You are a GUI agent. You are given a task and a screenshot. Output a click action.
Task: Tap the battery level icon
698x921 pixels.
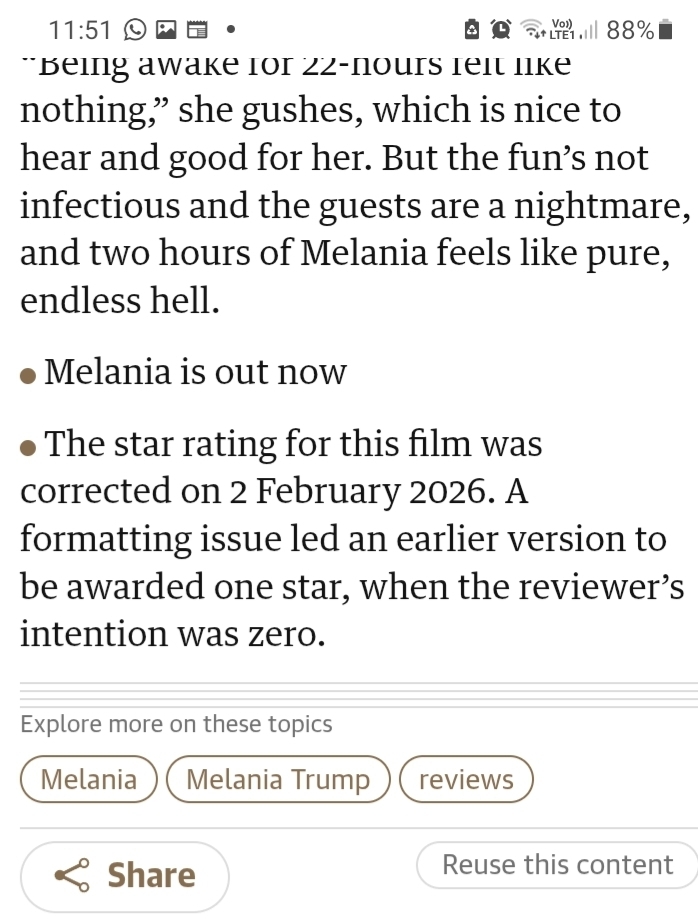point(666,30)
